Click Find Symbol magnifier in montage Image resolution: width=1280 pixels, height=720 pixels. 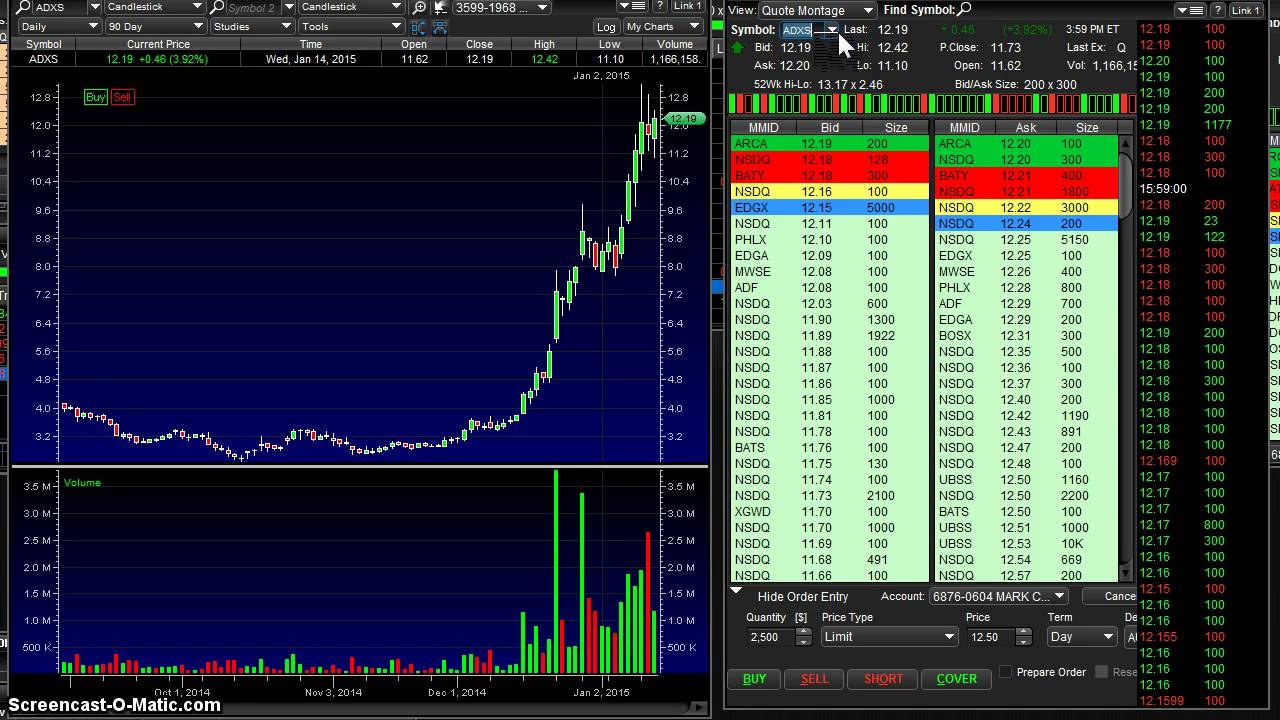click(x=964, y=10)
